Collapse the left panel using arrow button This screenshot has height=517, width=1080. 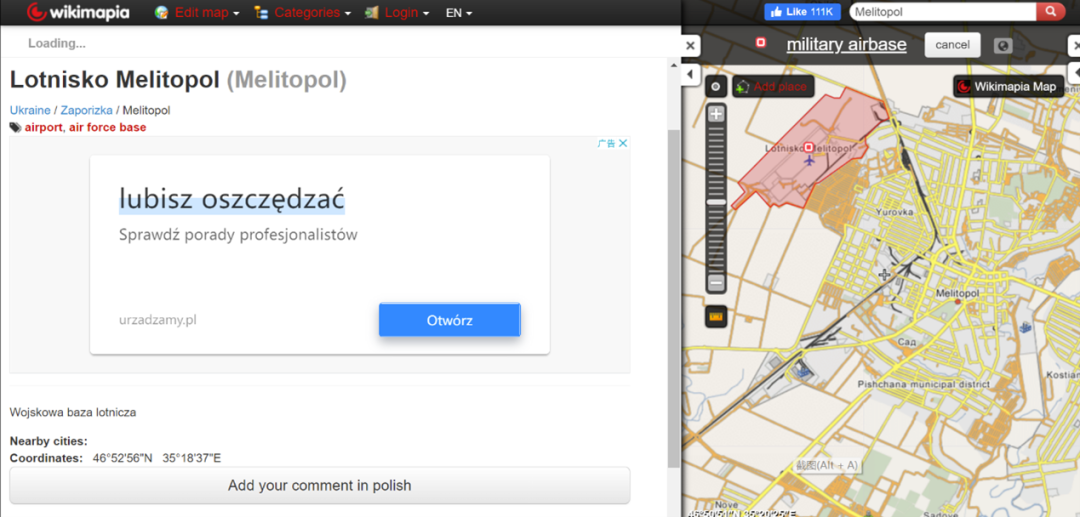691,74
